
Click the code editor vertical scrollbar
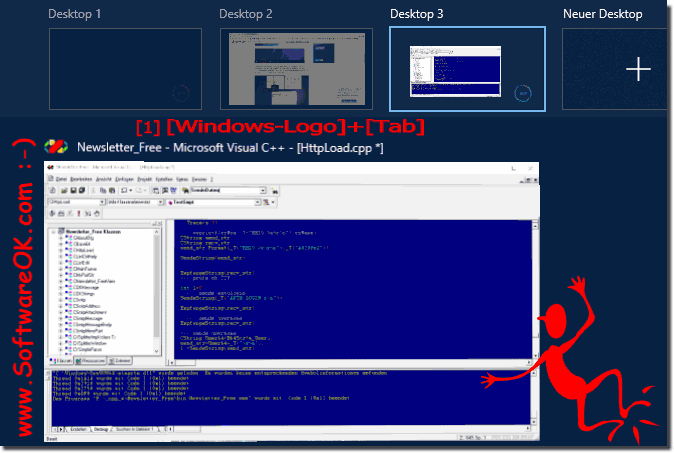pos(535,290)
